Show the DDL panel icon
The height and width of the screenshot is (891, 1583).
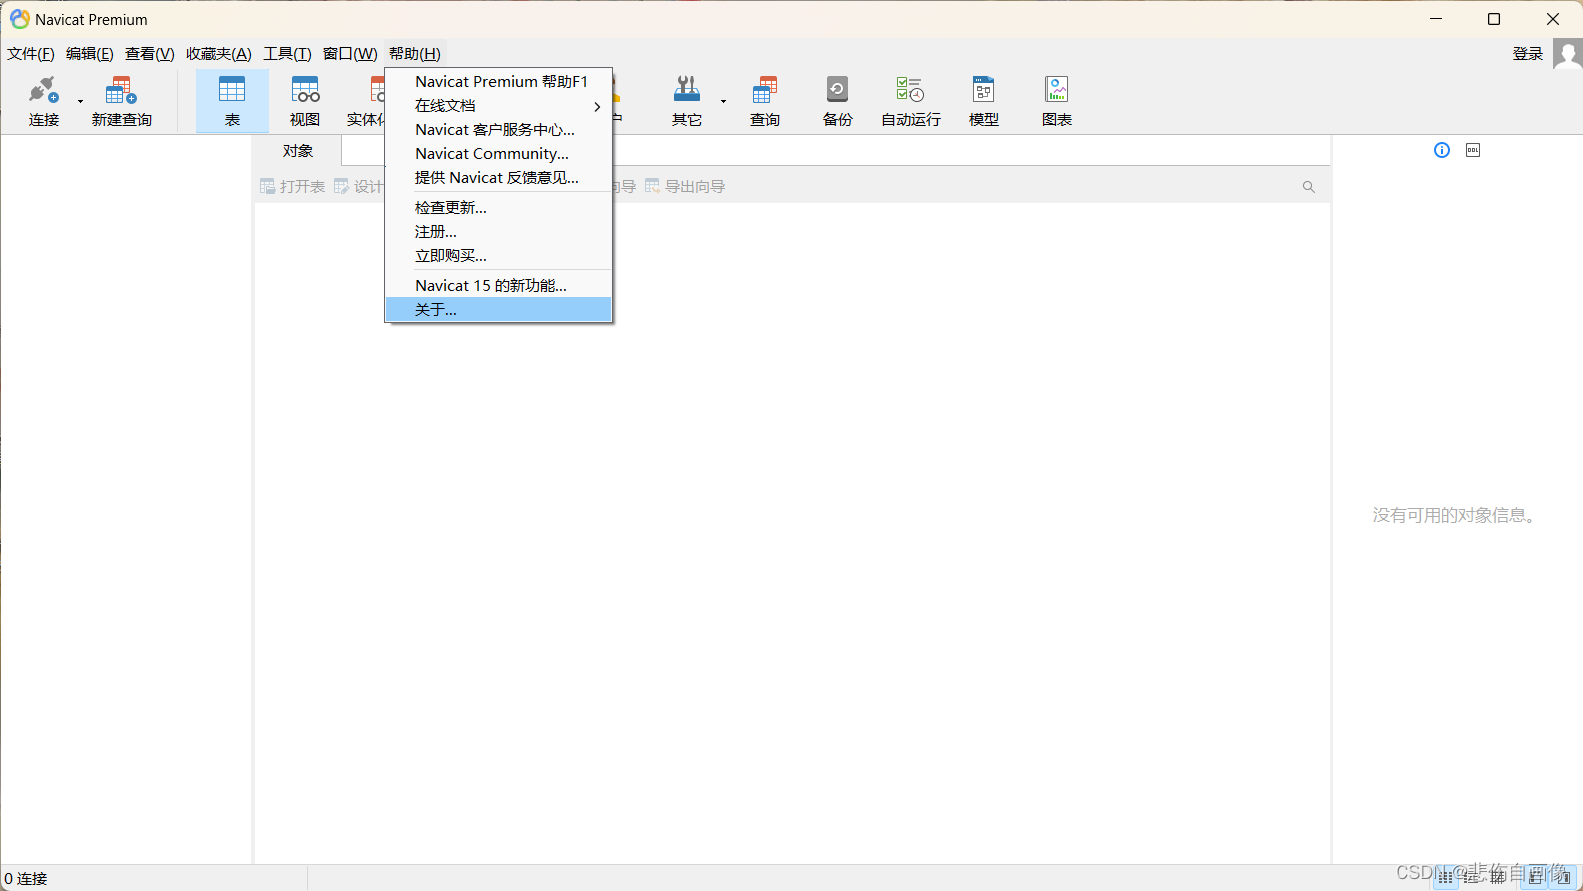tap(1473, 150)
